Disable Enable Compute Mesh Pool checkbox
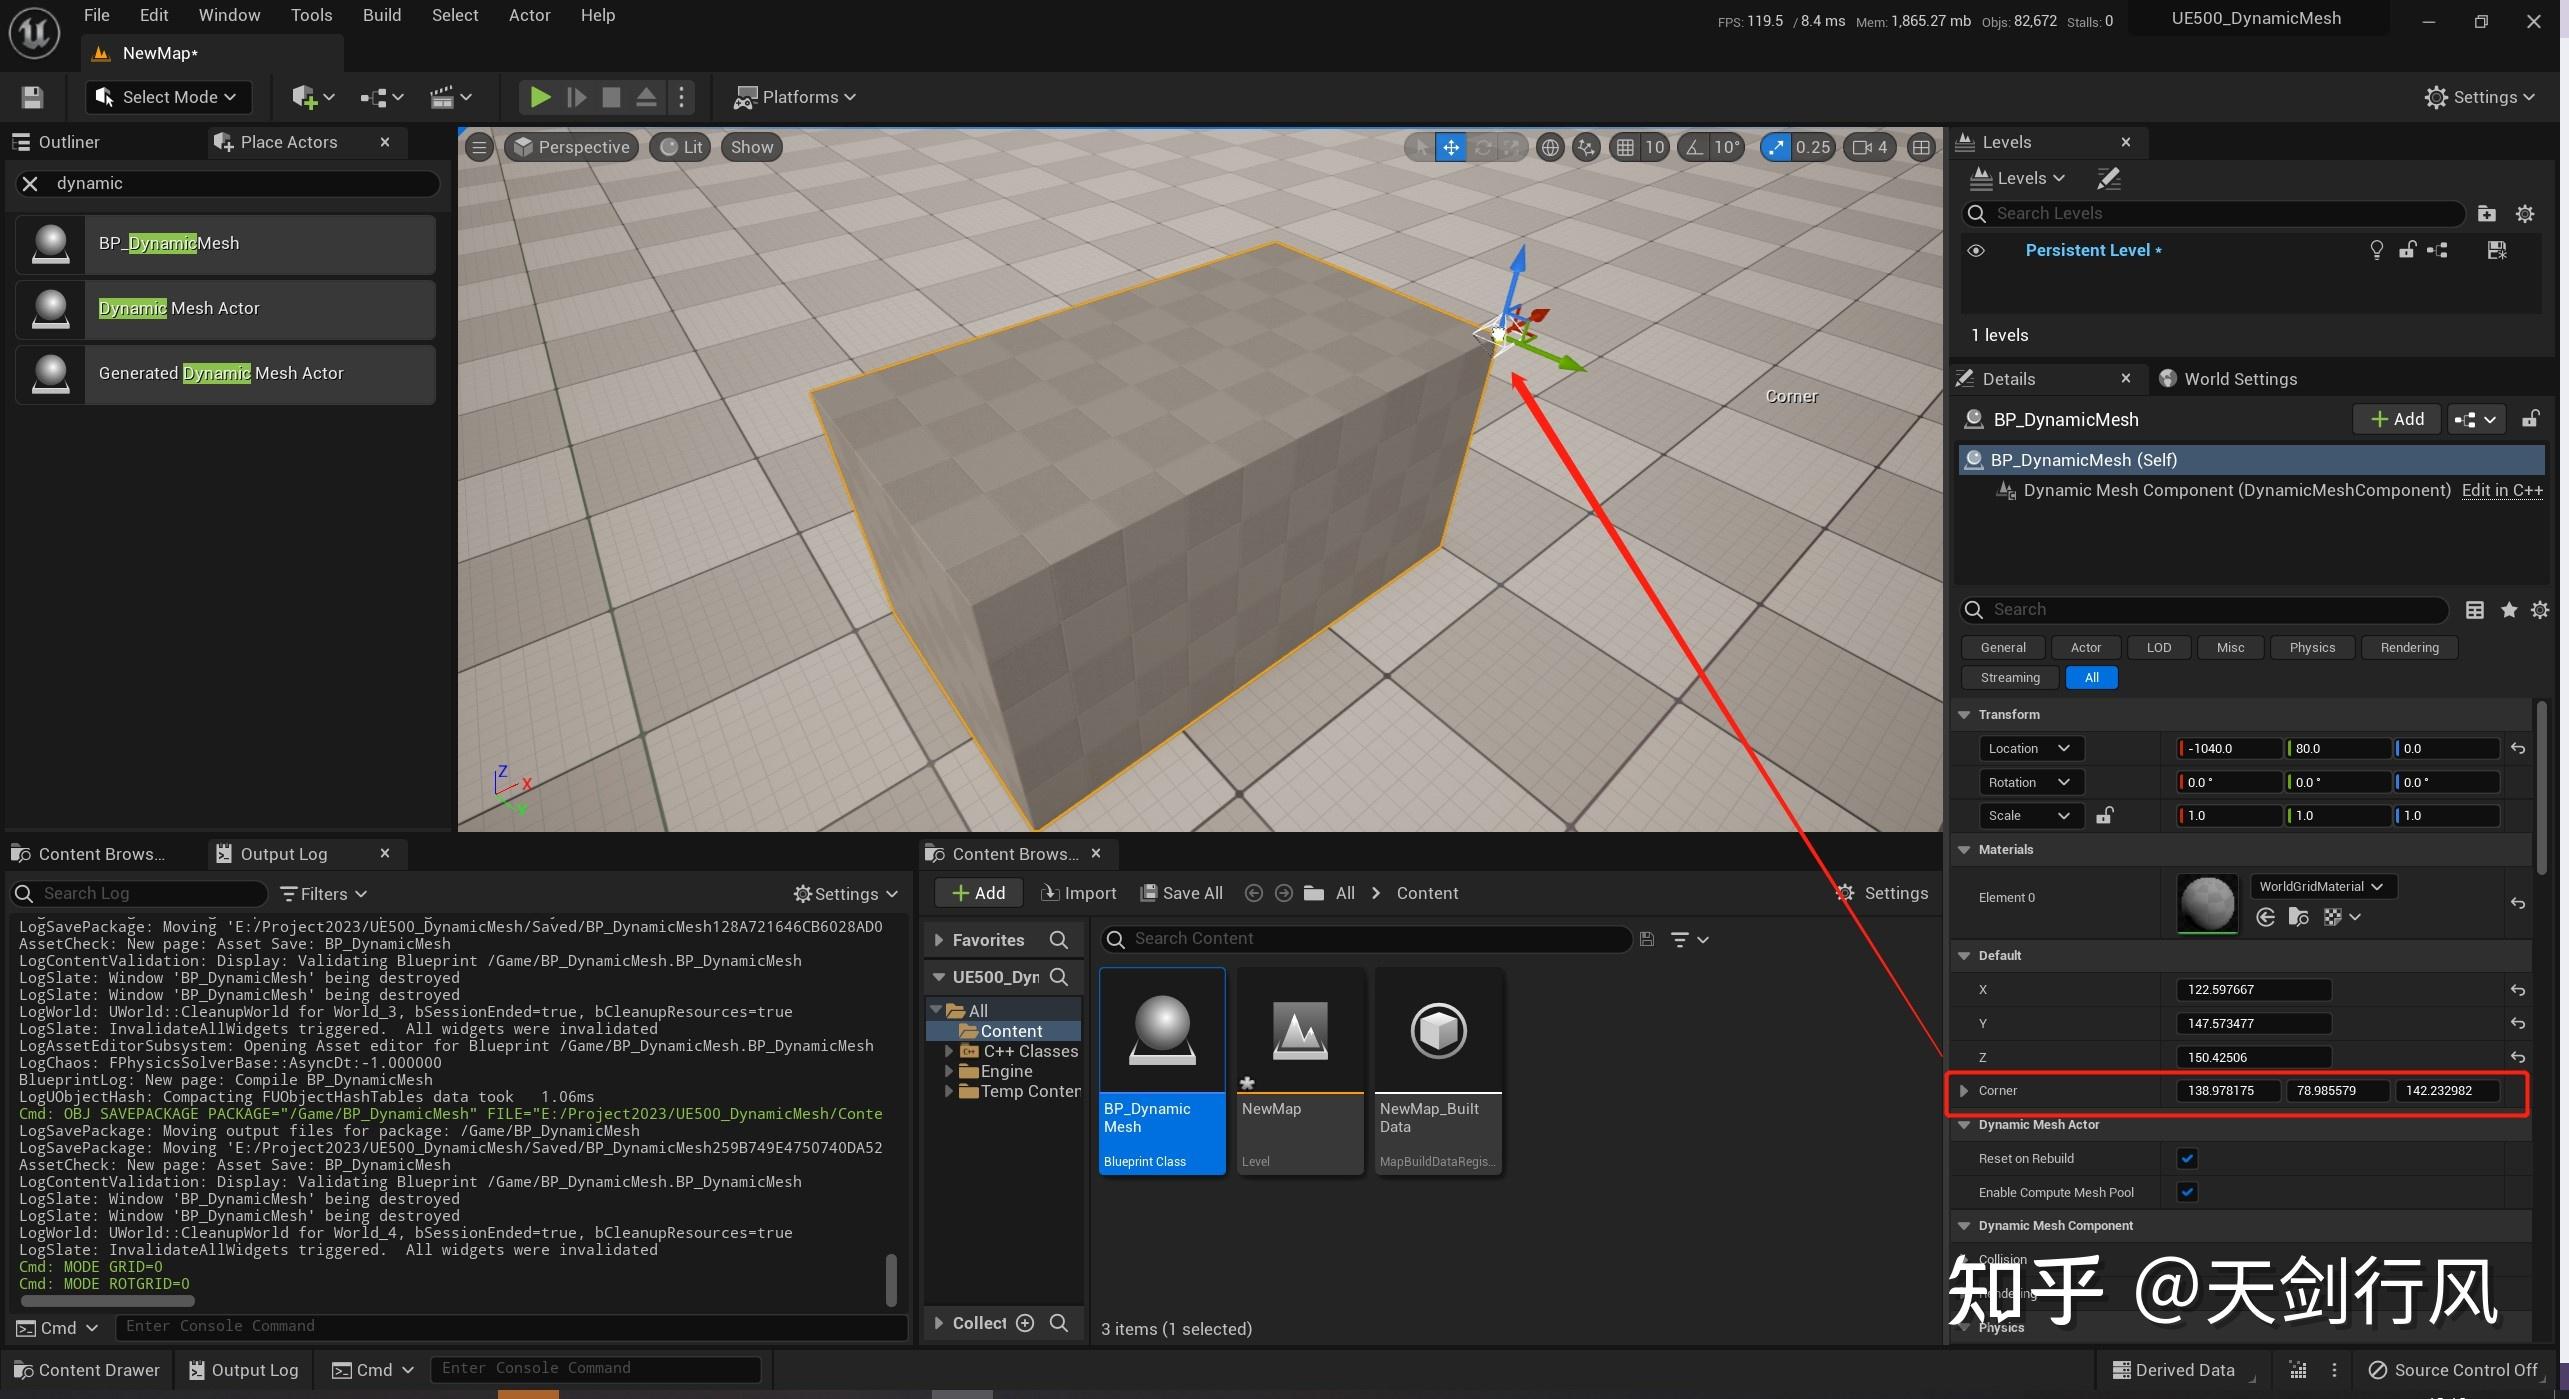Viewport: 2569px width, 1399px height. (x=2187, y=1192)
